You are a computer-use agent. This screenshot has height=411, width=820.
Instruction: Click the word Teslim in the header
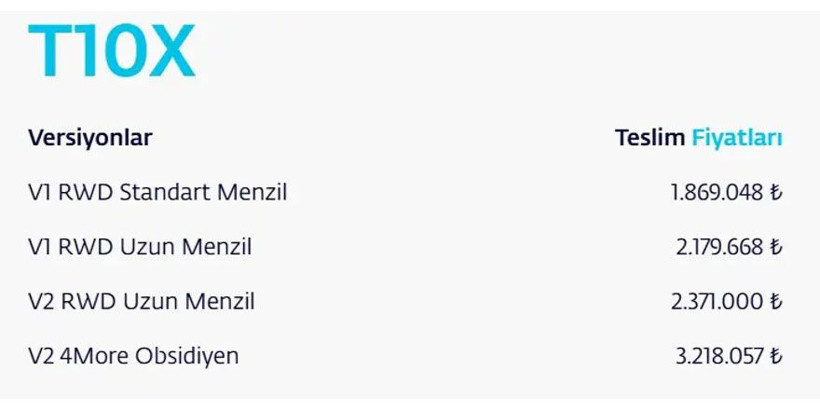click(650, 137)
